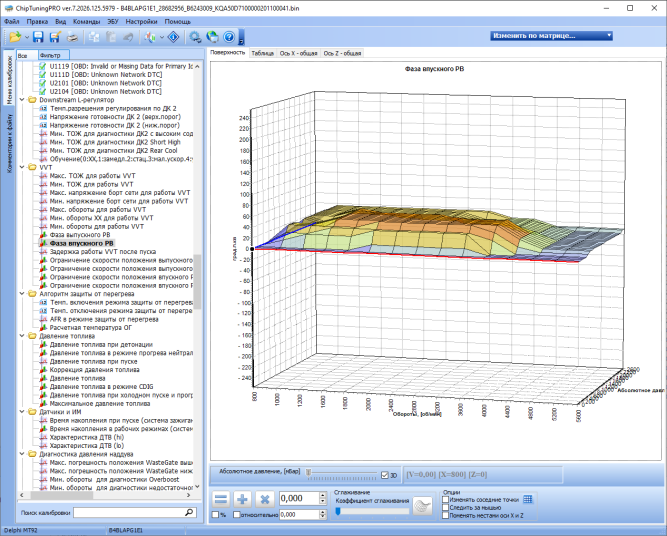Toggle the U1119 DTC checkbox

[43, 66]
